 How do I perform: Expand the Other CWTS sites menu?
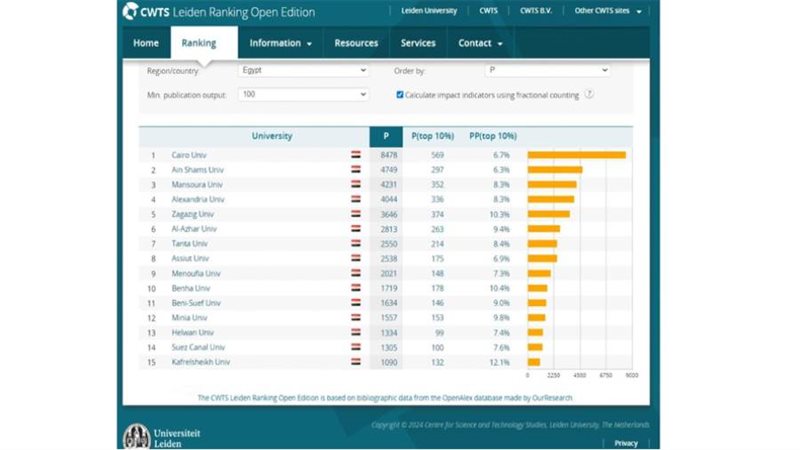tap(608, 11)
